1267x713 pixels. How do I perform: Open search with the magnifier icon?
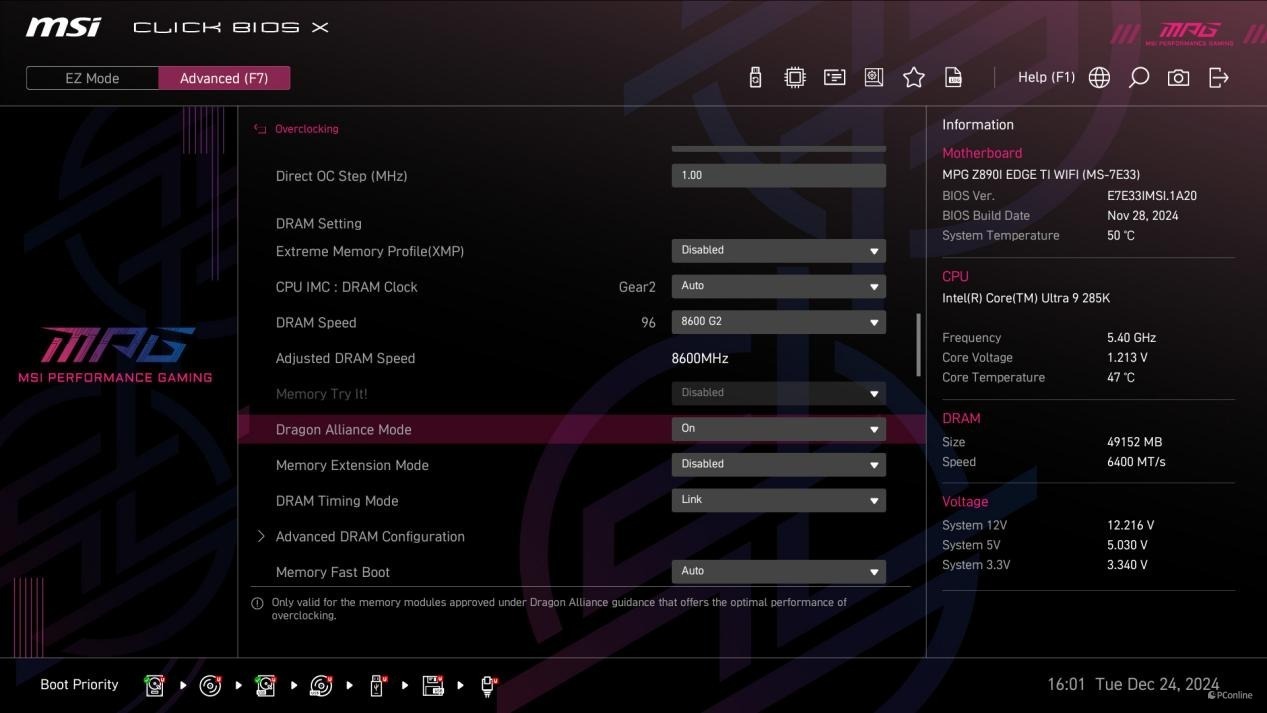pos(1139,77)
